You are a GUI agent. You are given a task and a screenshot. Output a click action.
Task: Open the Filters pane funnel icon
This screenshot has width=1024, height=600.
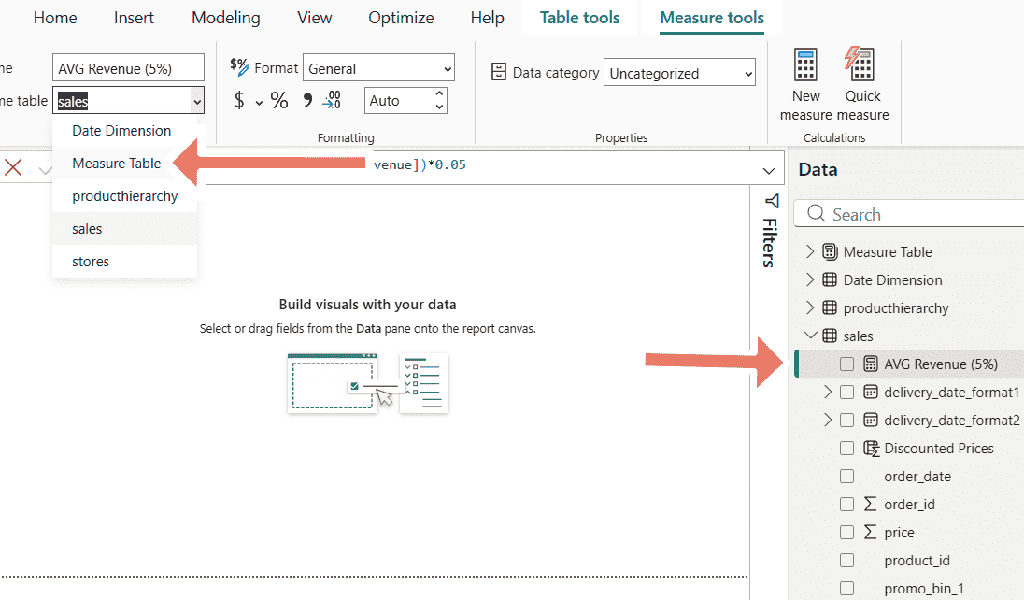tap(772, 200)
